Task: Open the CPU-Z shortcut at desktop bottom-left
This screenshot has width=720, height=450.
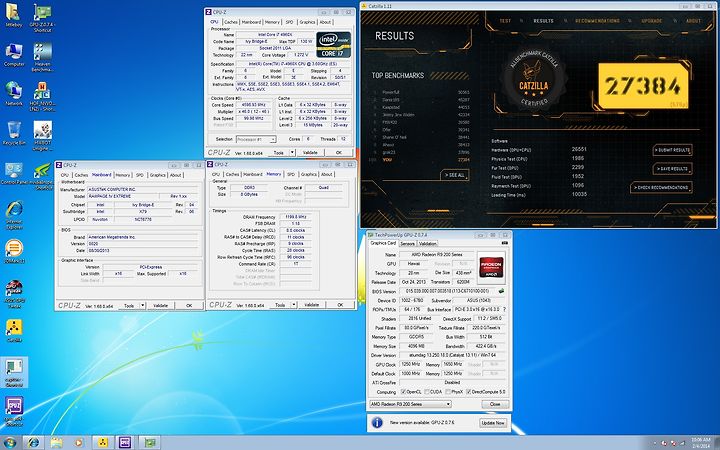Action: (x=14, y=411)
